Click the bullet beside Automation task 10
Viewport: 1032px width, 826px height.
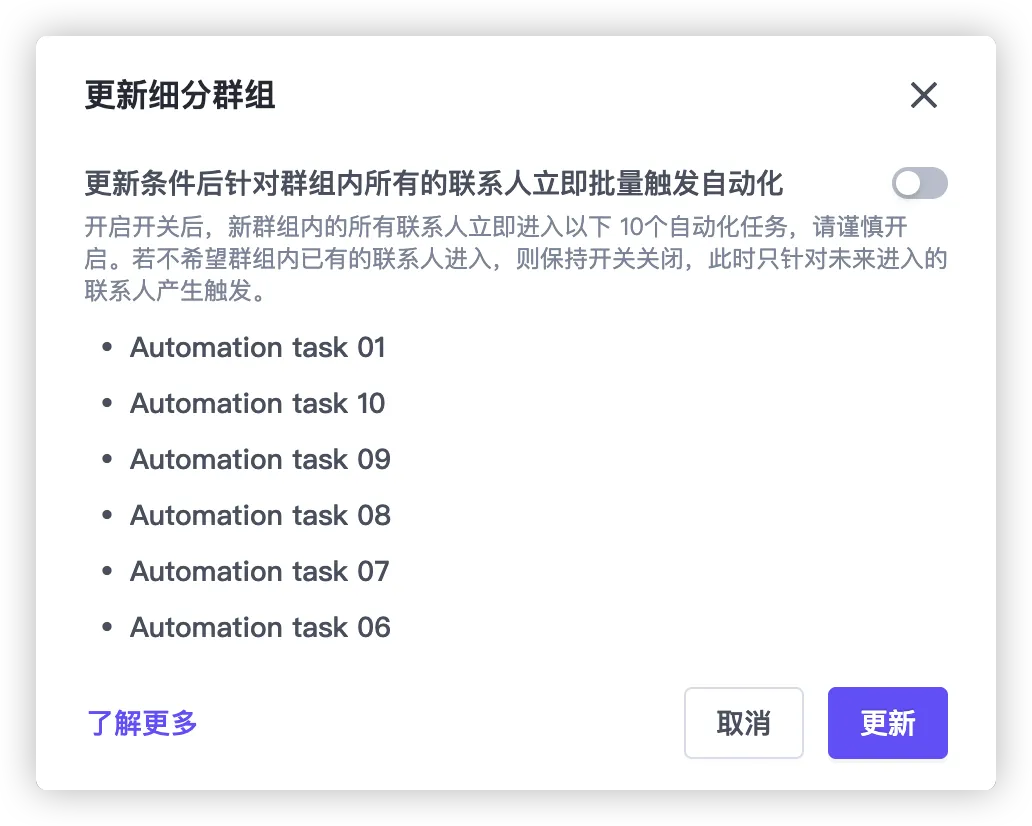(x=108, y=405)
